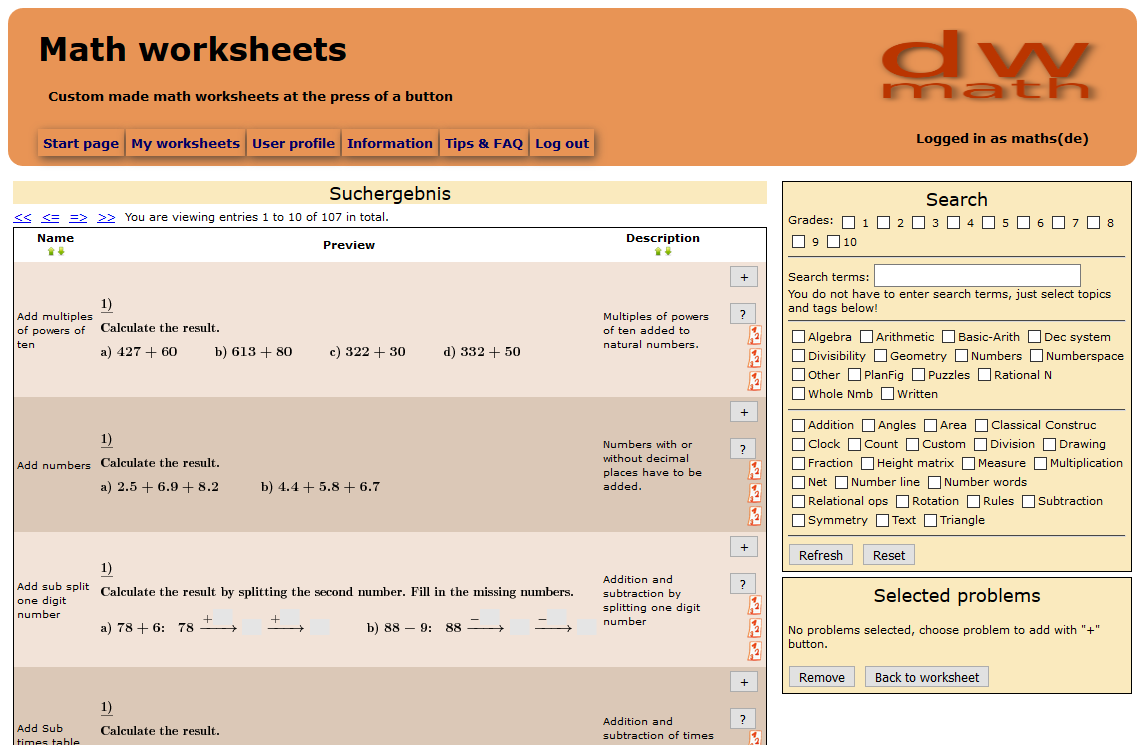Enable the Puzzles topic checkbox
Viewport: 1145px width, 745px height.
tap(919, 375)
